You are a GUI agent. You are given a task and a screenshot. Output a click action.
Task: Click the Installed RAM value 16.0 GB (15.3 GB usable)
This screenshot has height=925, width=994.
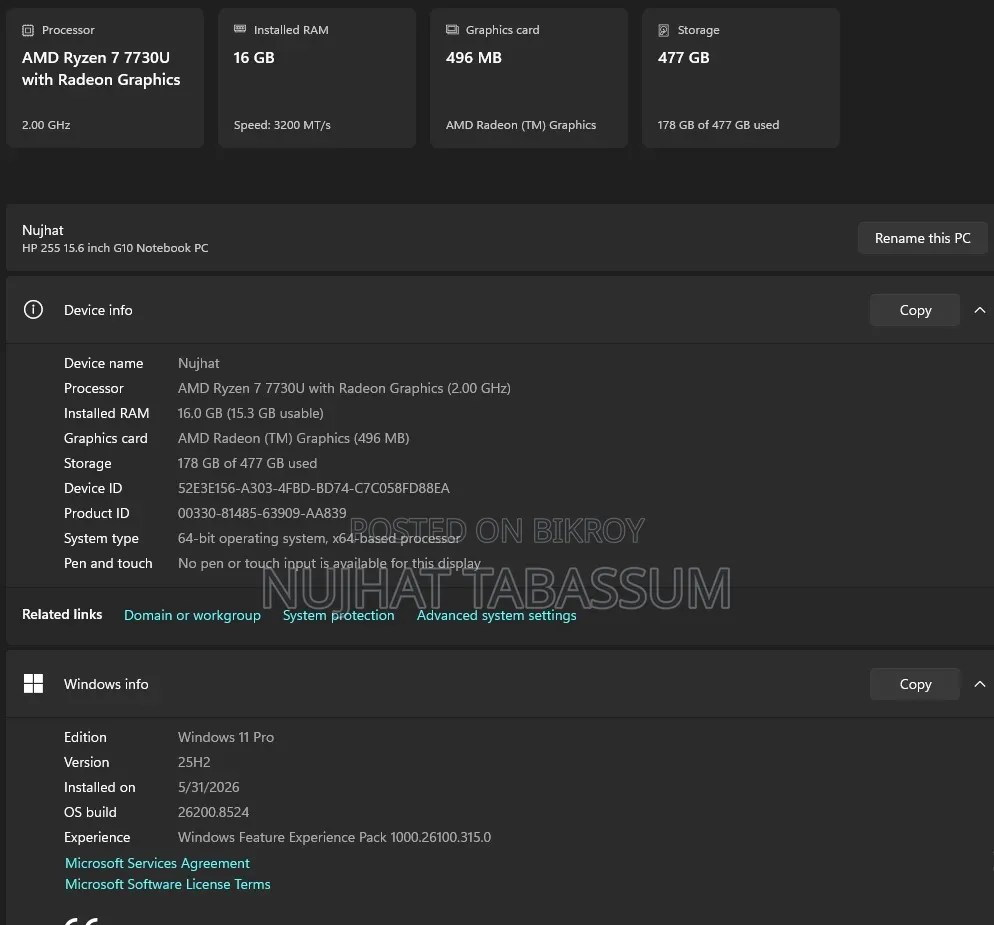[250, 413]
